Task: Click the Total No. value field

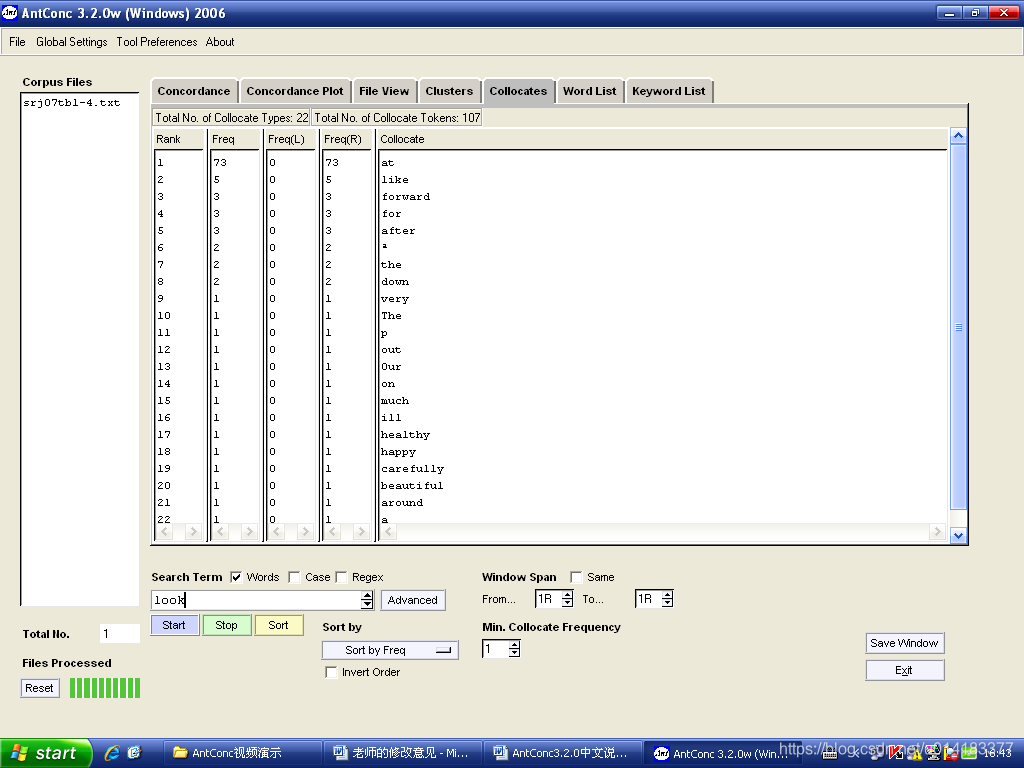Action: point(120,633)
